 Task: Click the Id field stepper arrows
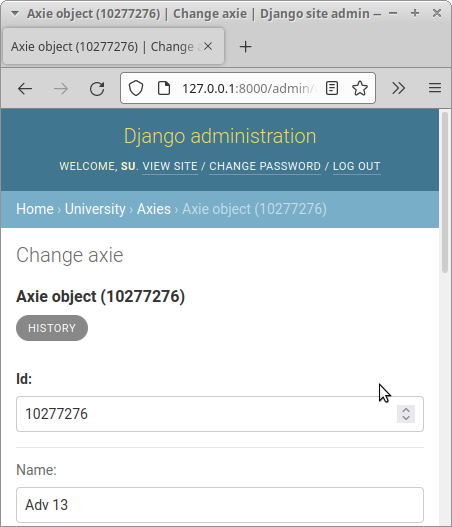[406, 414]
